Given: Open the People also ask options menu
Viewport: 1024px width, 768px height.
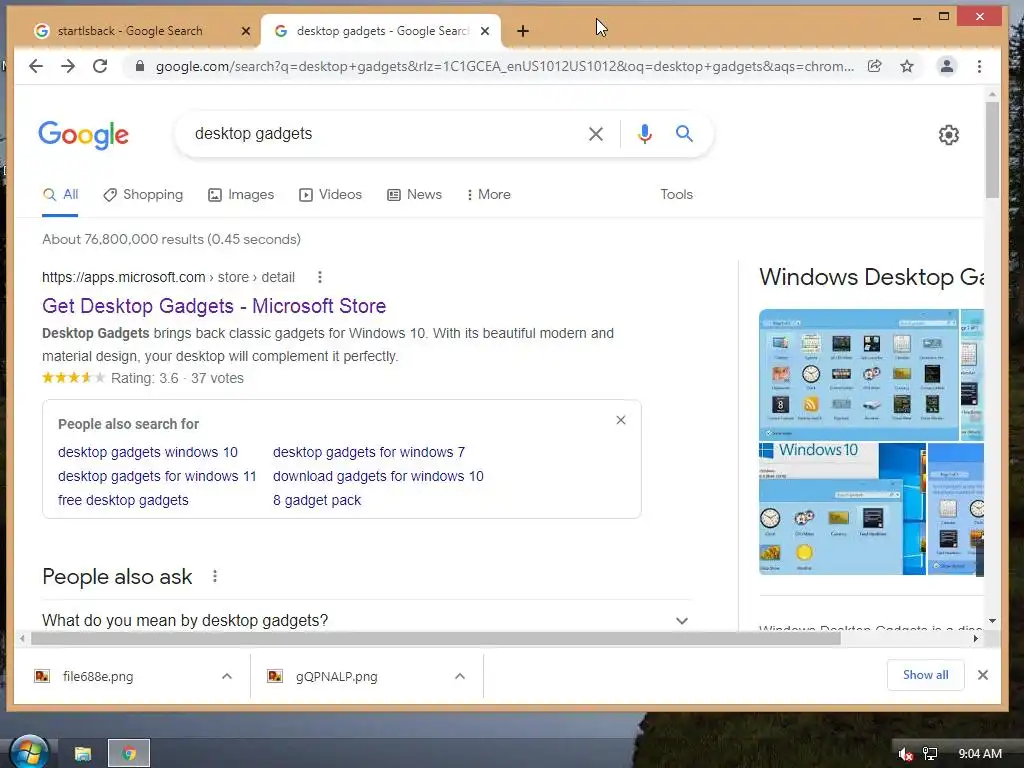Looking at the screenshot, I should pos(215,576).
